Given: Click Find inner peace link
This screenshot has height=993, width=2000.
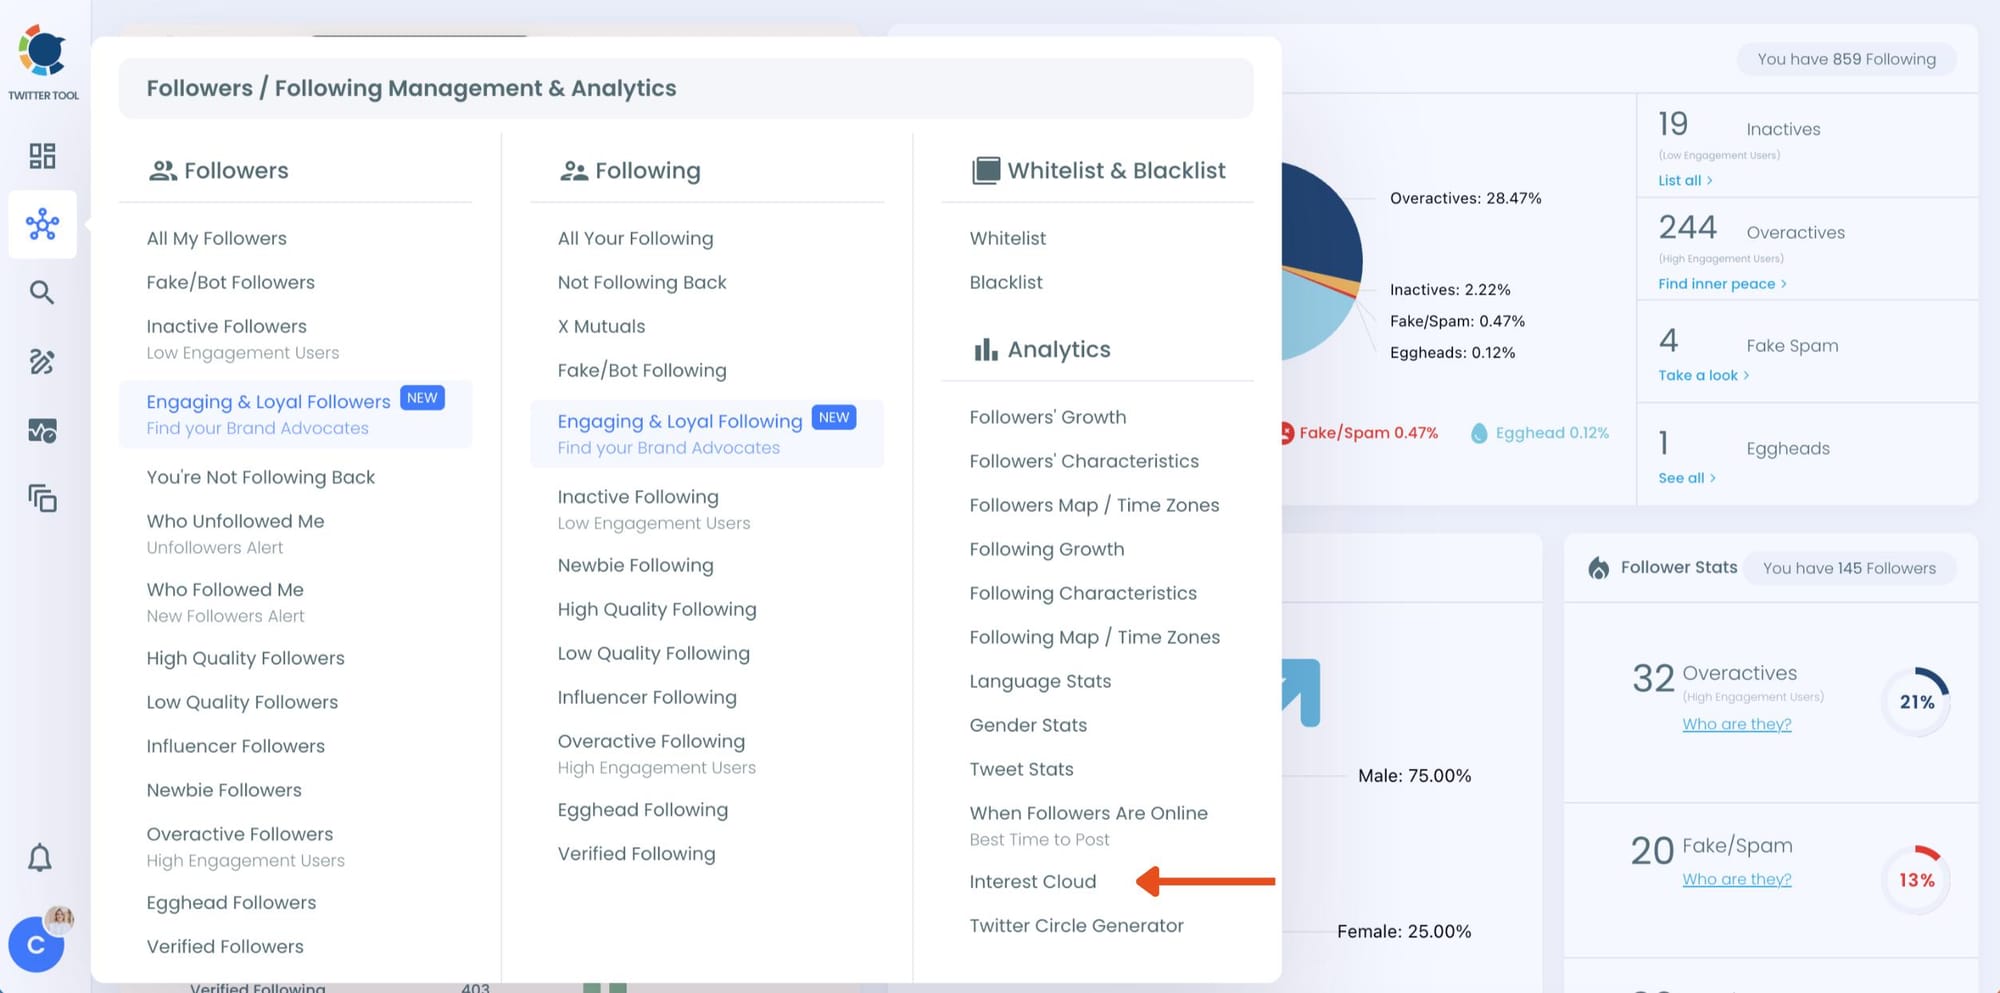Looking at the screenshot, I should 1722,284.
